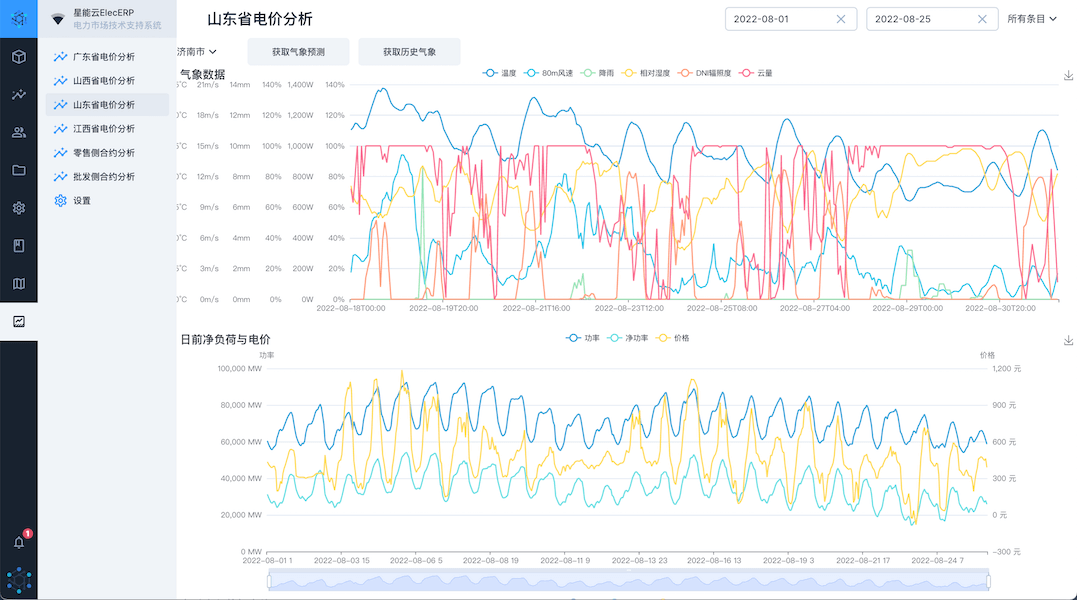Open the gear settings icon in the dark rail
The height and width of the screenshot is (600, 1077).
19,208
